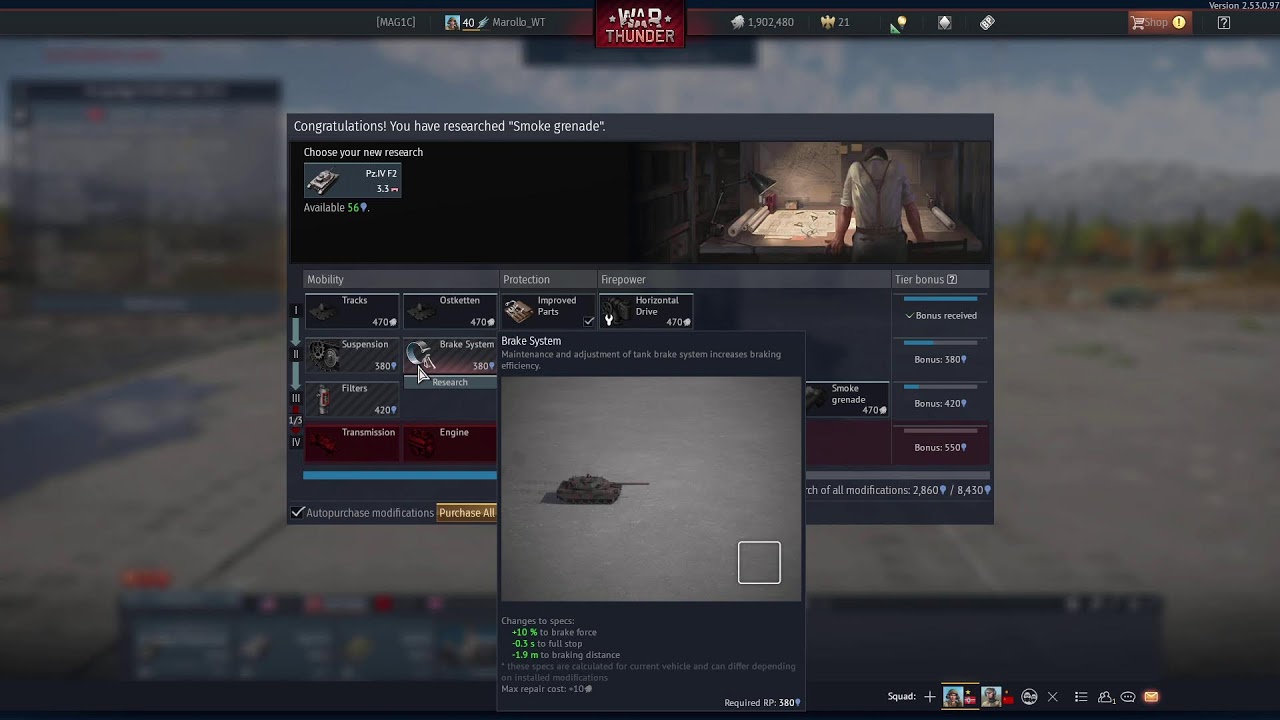Screen dimensions: 1280x720
Task: Select the Smoke grenade modification
Action: 846,399
